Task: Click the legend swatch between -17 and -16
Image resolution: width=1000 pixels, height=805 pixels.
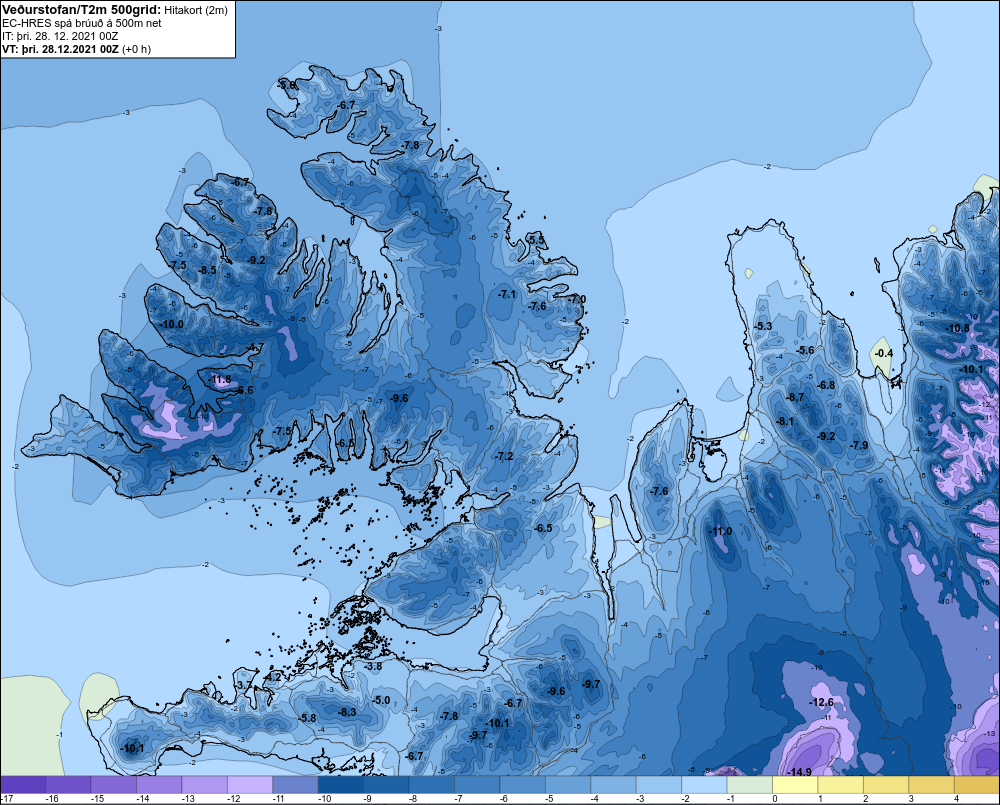Action: pos(23,785)
